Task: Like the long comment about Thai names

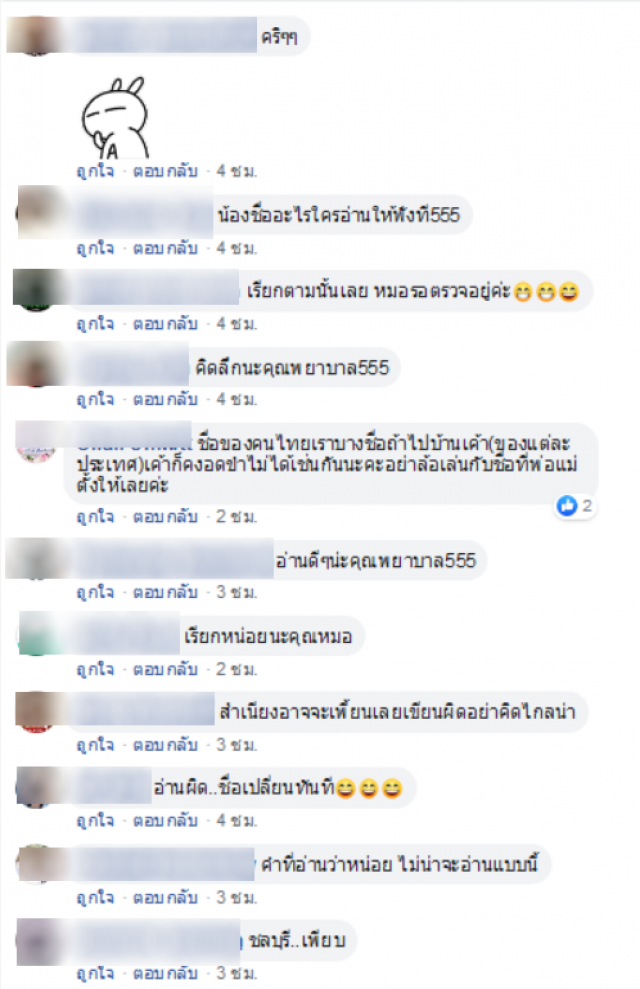Action: (x=95, y=517)
